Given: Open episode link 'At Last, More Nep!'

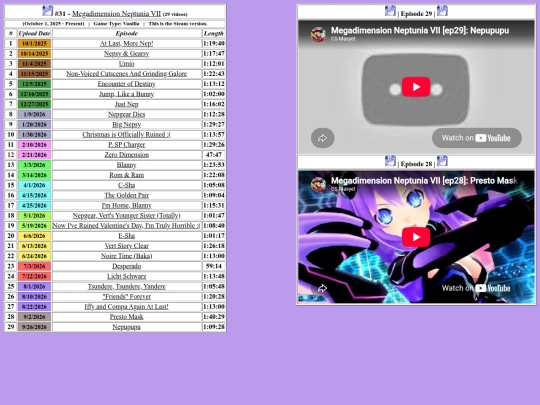Looking at the screenshot, I should click(x=126, y=44).
